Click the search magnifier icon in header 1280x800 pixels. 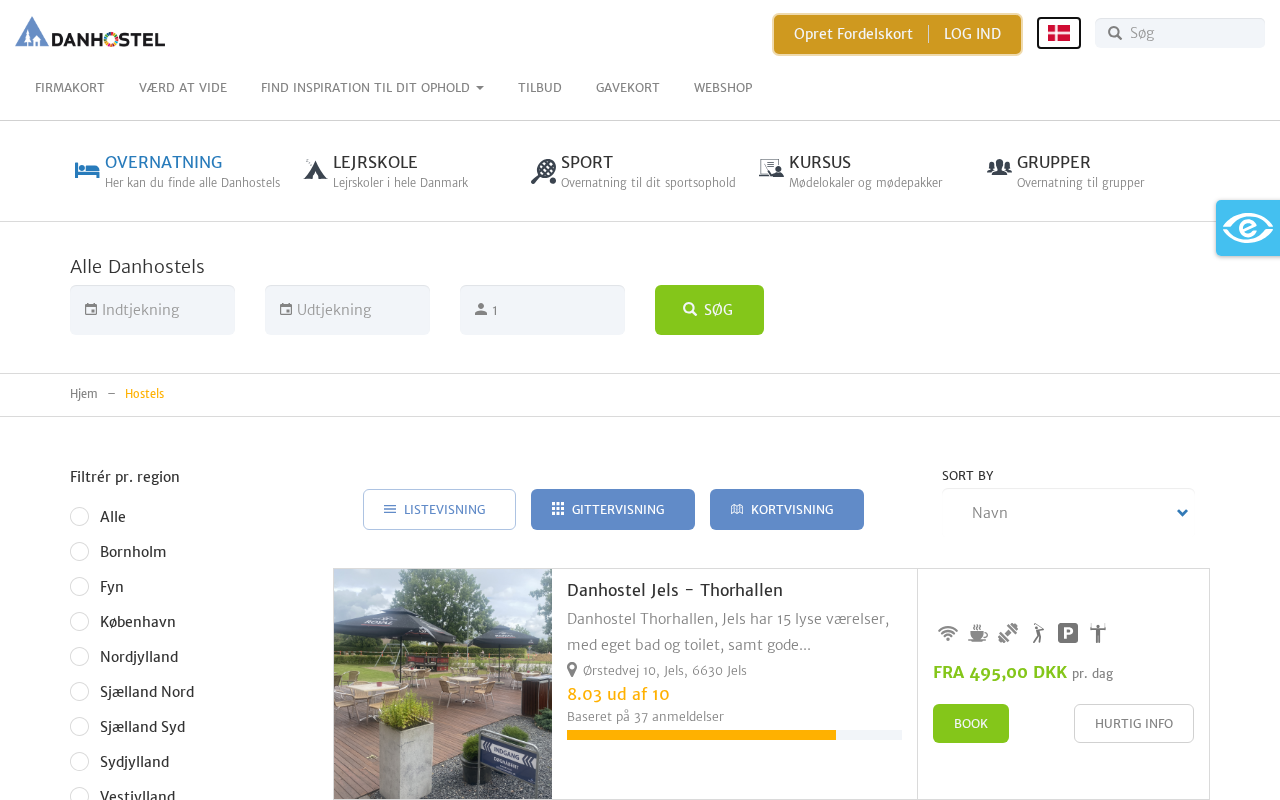pos(1115,33)
